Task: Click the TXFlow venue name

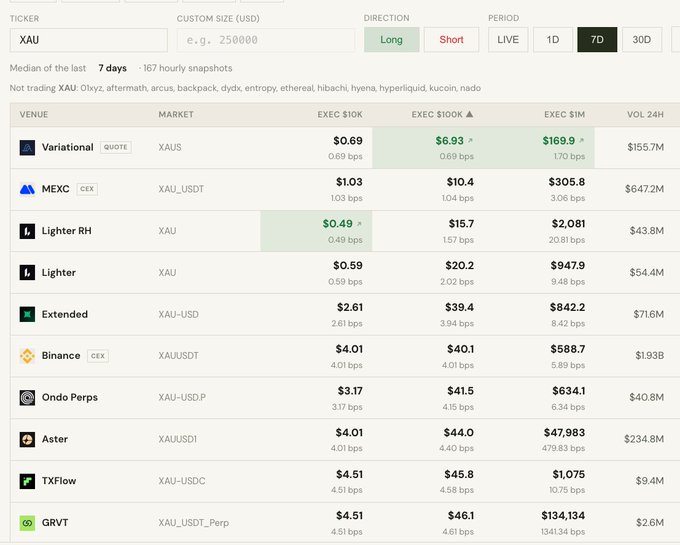Action: 59,481
